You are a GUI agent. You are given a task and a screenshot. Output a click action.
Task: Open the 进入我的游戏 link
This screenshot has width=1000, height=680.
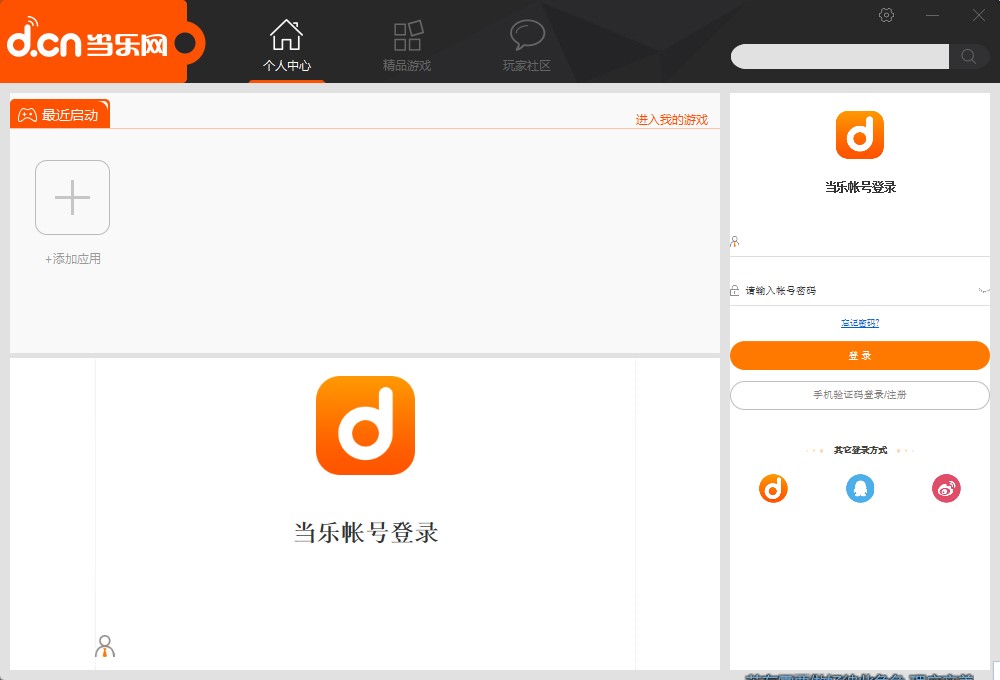(x=672, y=119)
